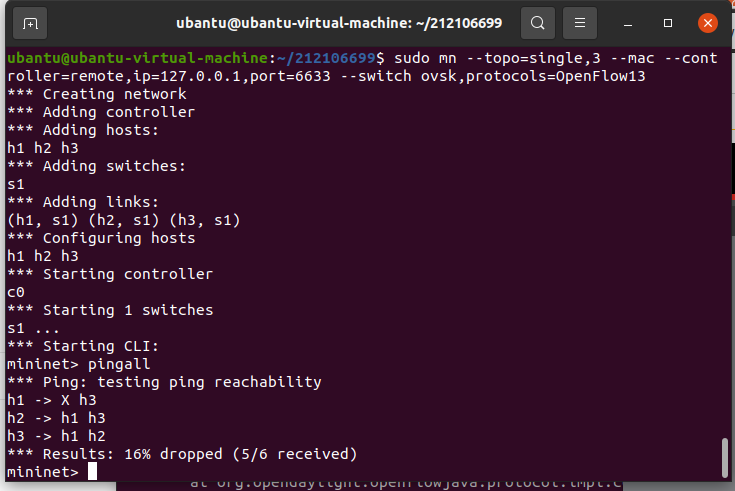
Task: Click the terminal scrollbar thumb
Action: click(725, 457)
